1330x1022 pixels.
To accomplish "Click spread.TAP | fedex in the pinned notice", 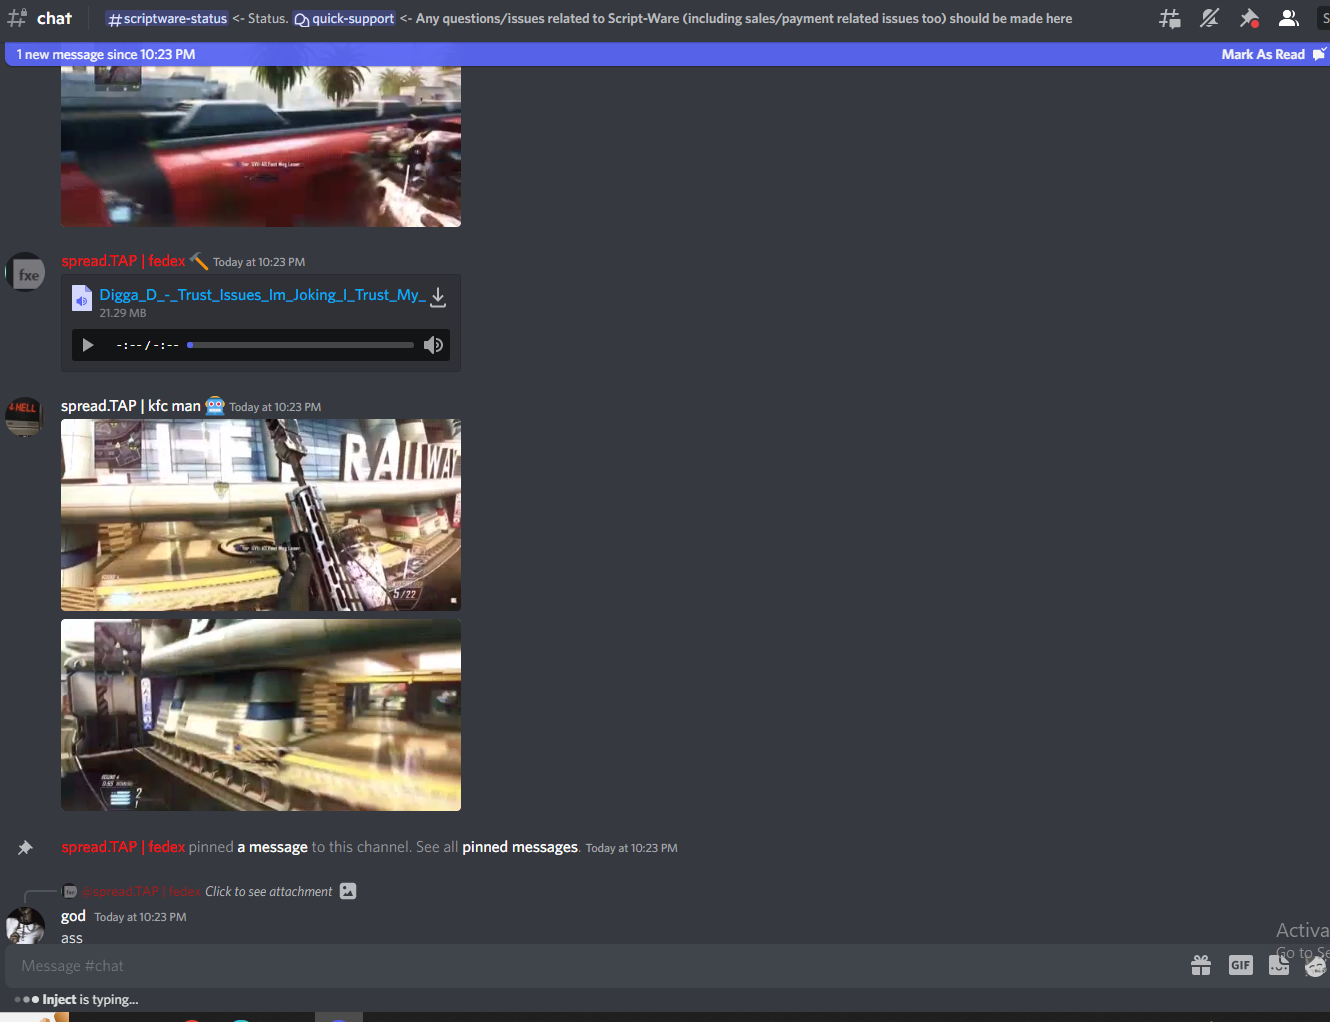I will (x=123, y=847).
